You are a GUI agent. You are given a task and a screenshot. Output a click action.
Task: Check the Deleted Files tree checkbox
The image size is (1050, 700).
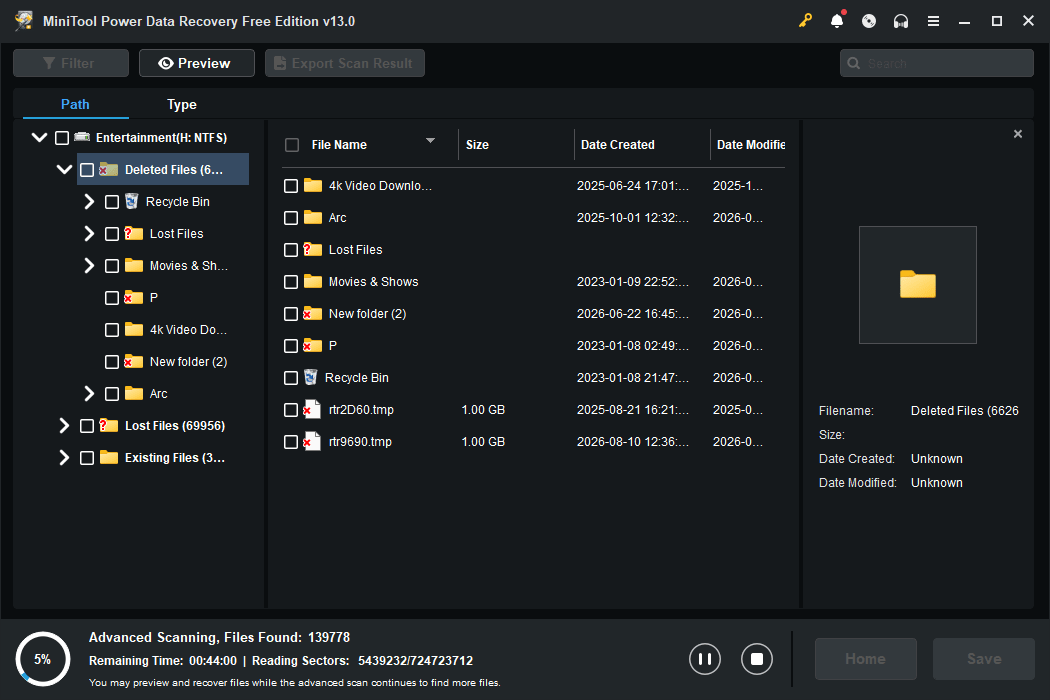point(87,170)
